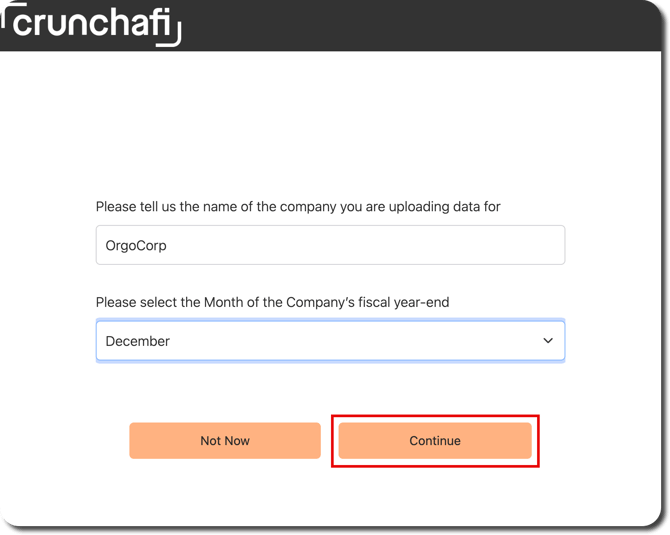
Task: Click the empty area of the company name box
Action: 363,245
